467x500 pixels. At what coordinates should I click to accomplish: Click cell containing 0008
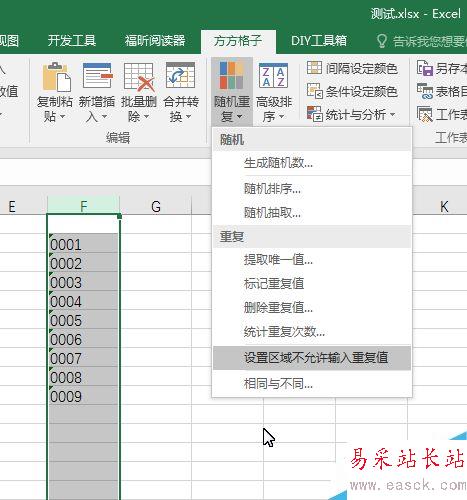click(x=83, y=376)
